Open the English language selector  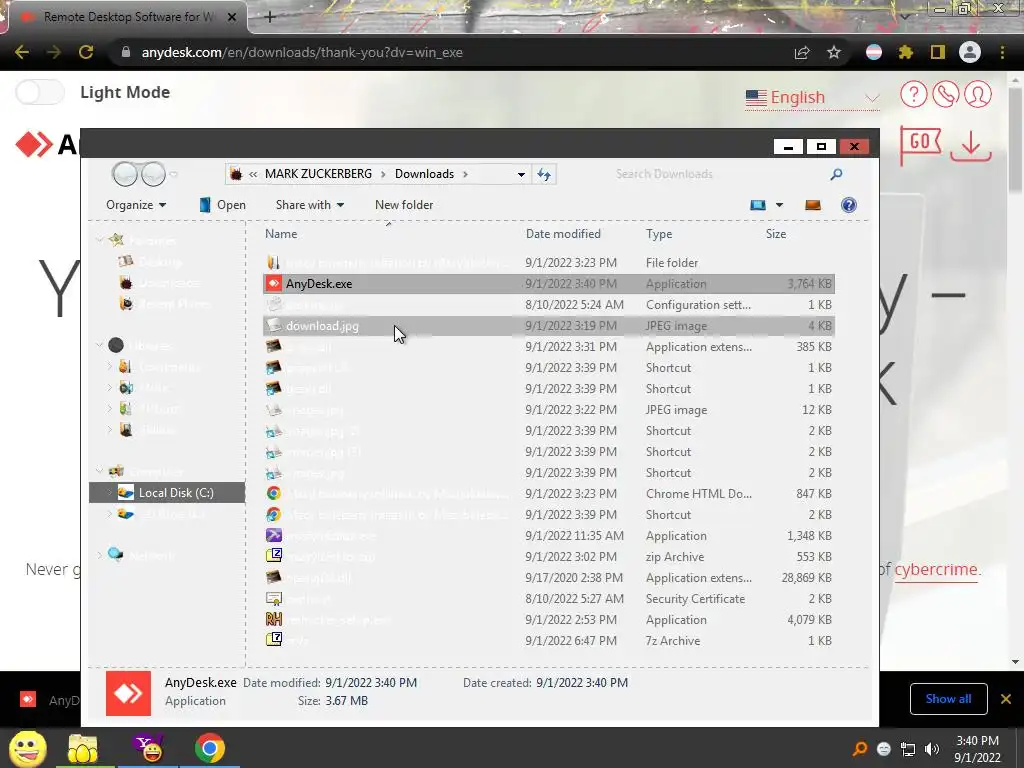tap(812, 97)
